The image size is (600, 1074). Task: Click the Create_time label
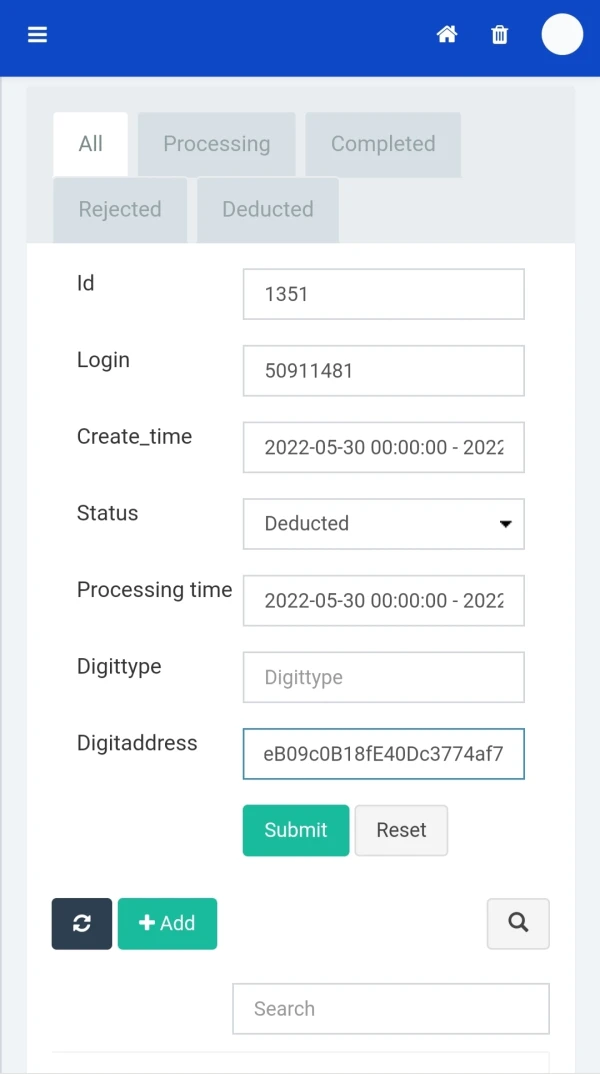coord(134,437)
